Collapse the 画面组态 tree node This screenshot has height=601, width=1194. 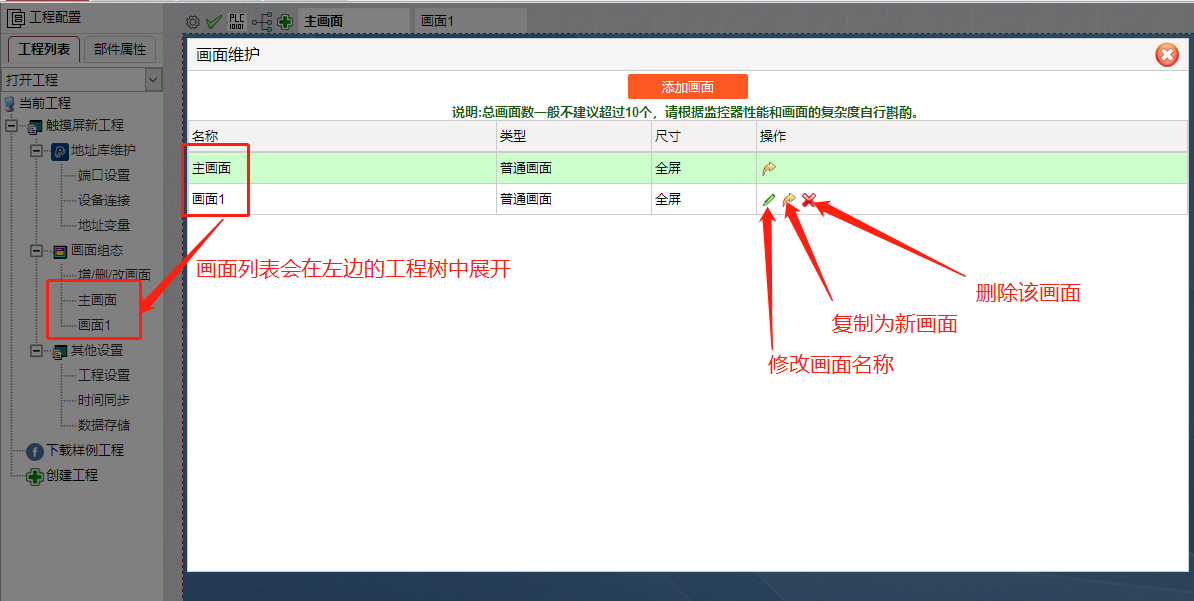tap(36, 251)
